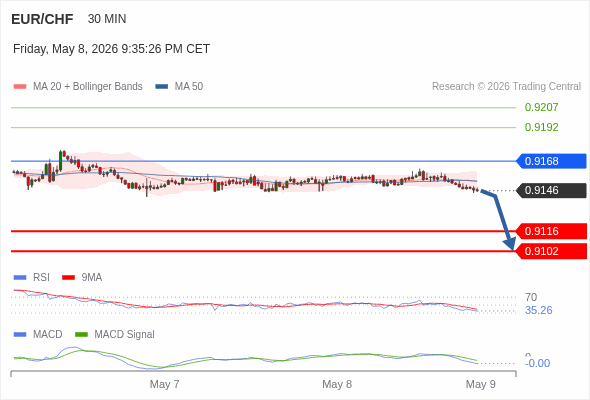Click the black 0.9146 current price tag
This screenshot has height=400, width=590.
coord(551,190)
